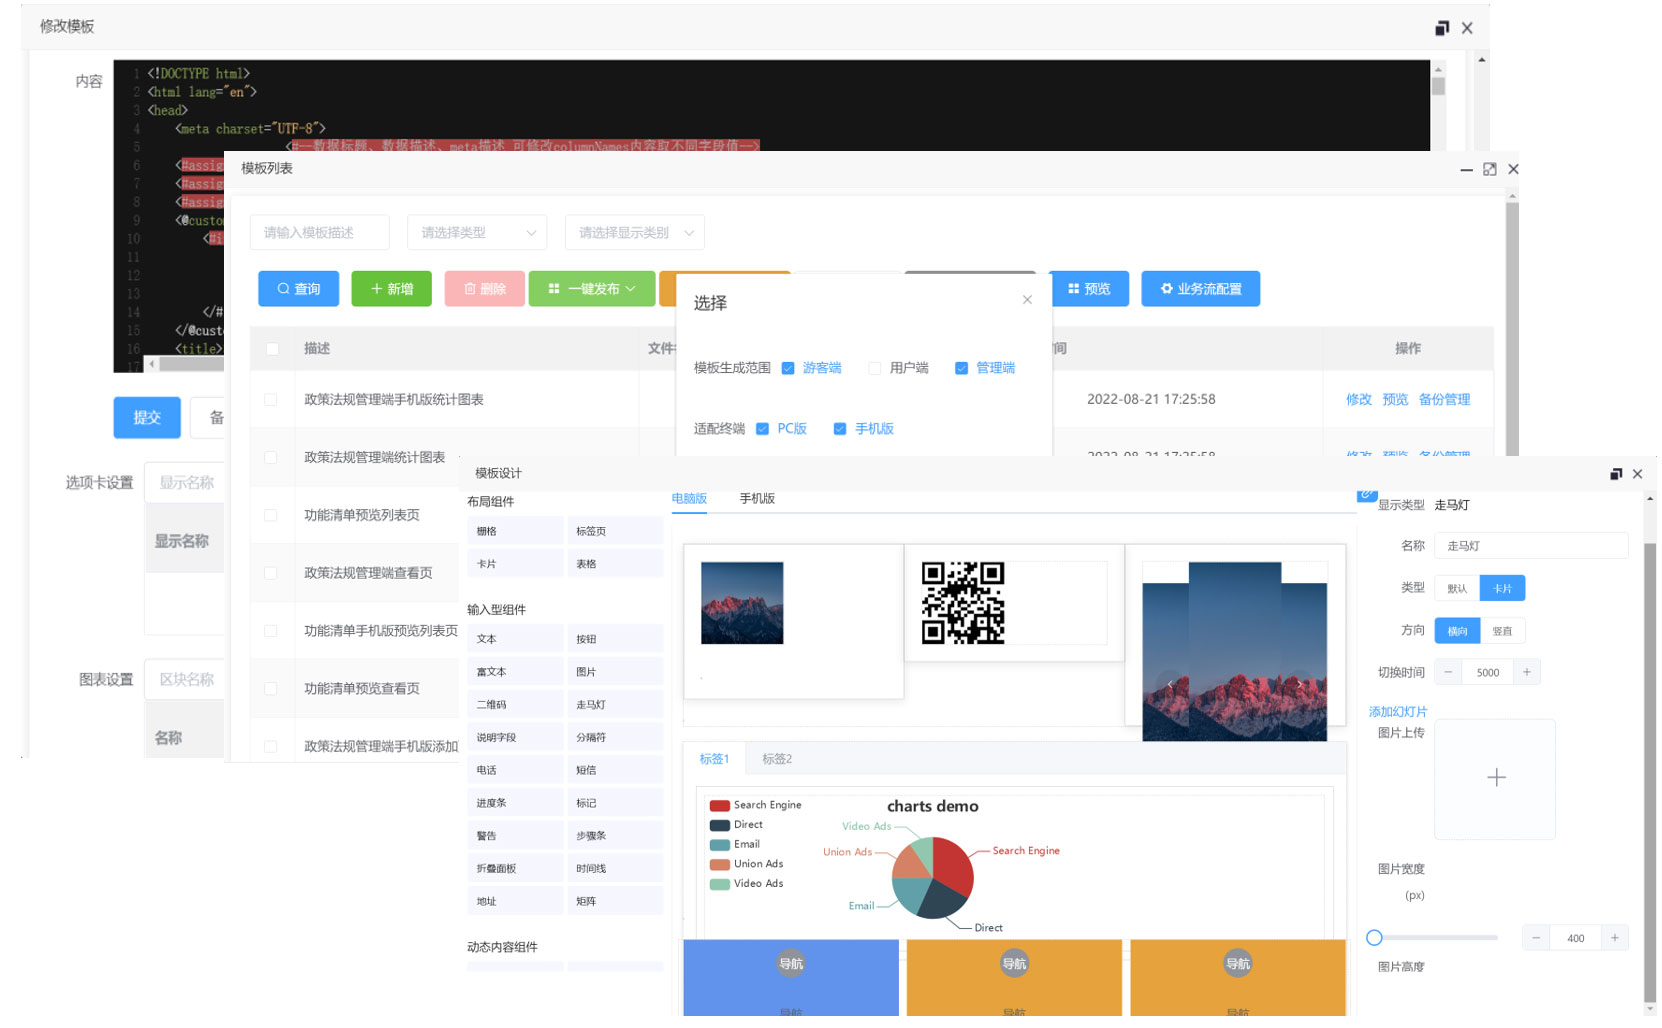Switch to the 标签2 tab
This screenshot has height=1028, width=1662.
(777, 760)
